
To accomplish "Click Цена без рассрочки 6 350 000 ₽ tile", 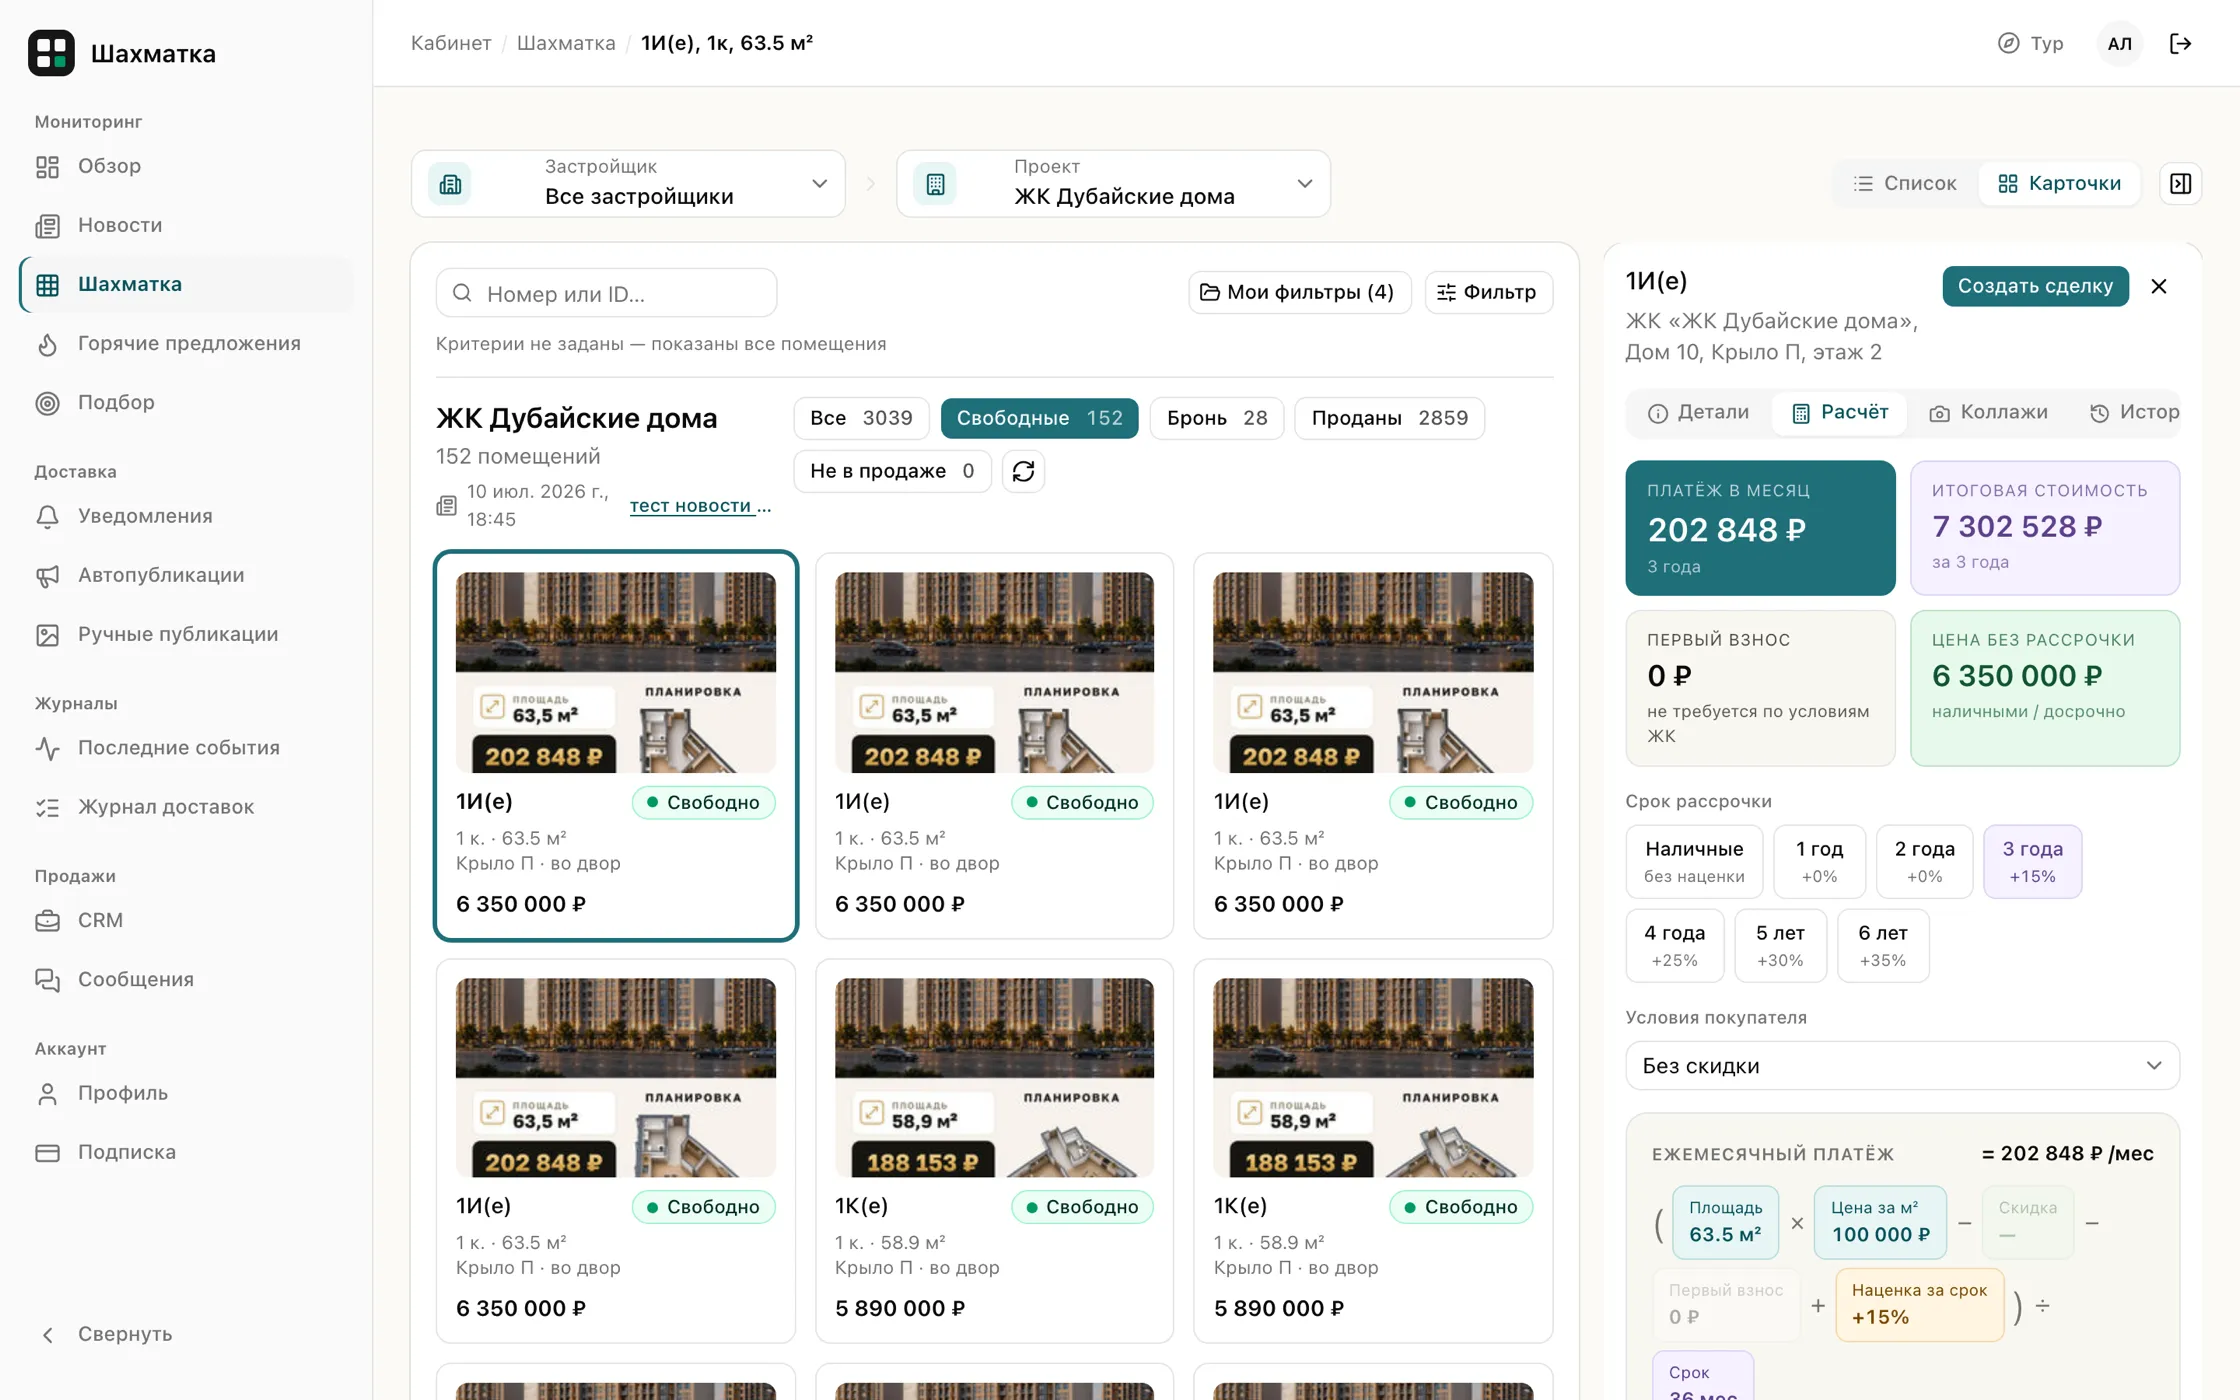I will coord(2044,688).
